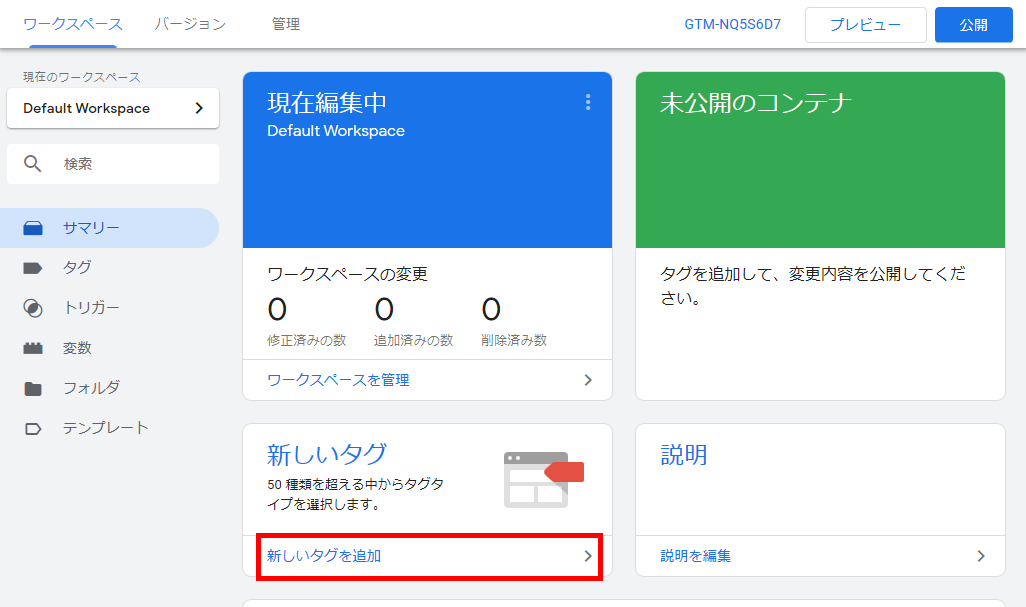
Task: Click the 検索 search field
Action: 113,164
